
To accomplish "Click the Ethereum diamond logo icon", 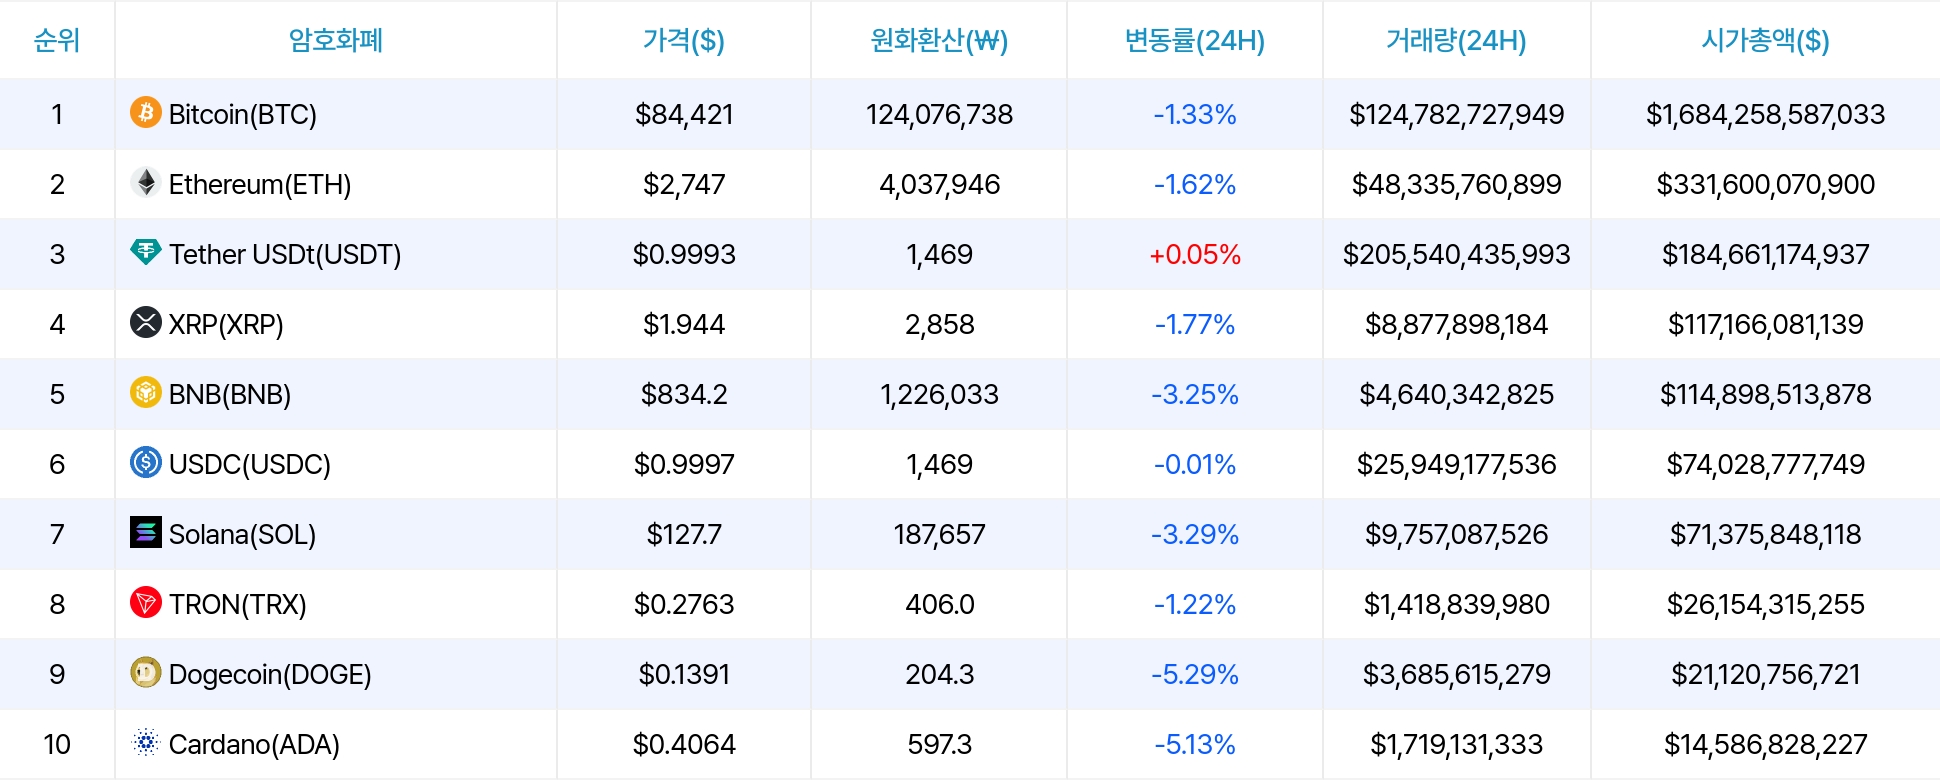I will 146,182.
